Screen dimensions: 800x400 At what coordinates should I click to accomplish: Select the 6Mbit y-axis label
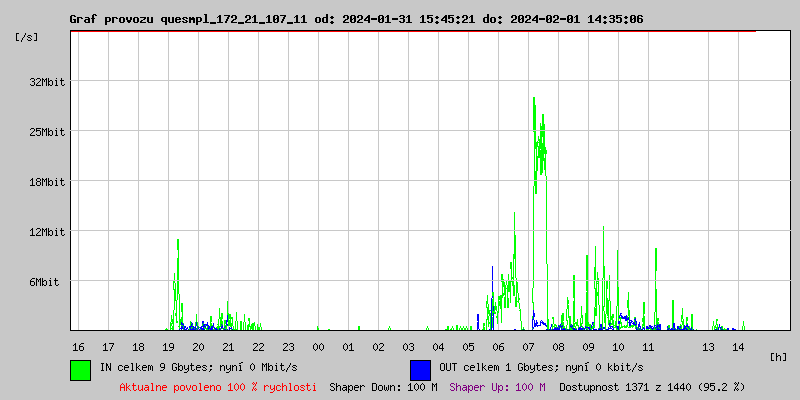[44, 282]
